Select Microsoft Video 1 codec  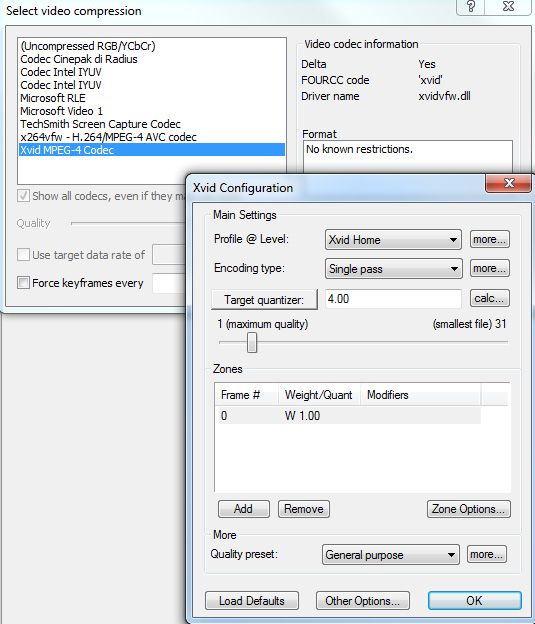coord(152,111)
